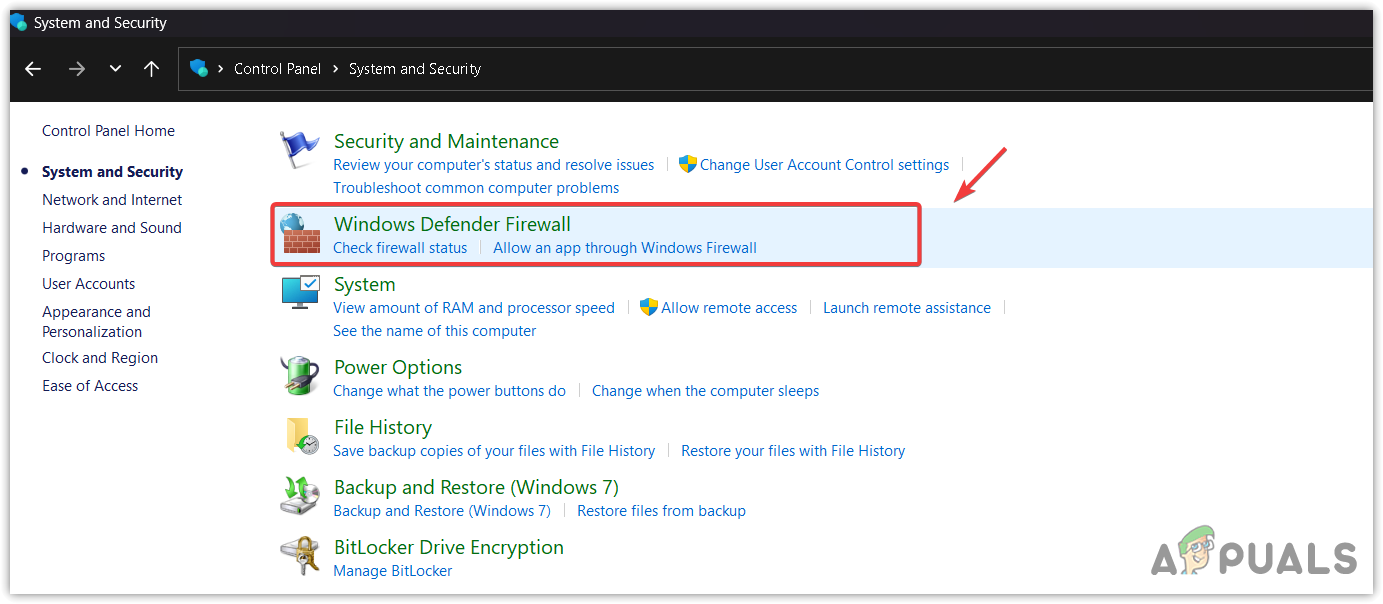
Task: Open Network and Internet in the sidebar
Action: 112,200
